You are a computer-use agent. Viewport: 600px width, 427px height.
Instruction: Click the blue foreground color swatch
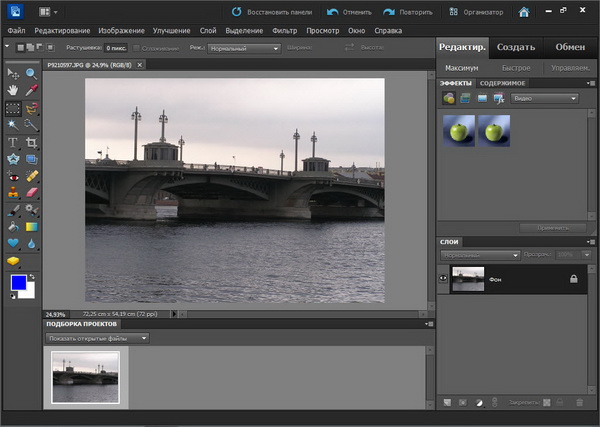[18, 283]
